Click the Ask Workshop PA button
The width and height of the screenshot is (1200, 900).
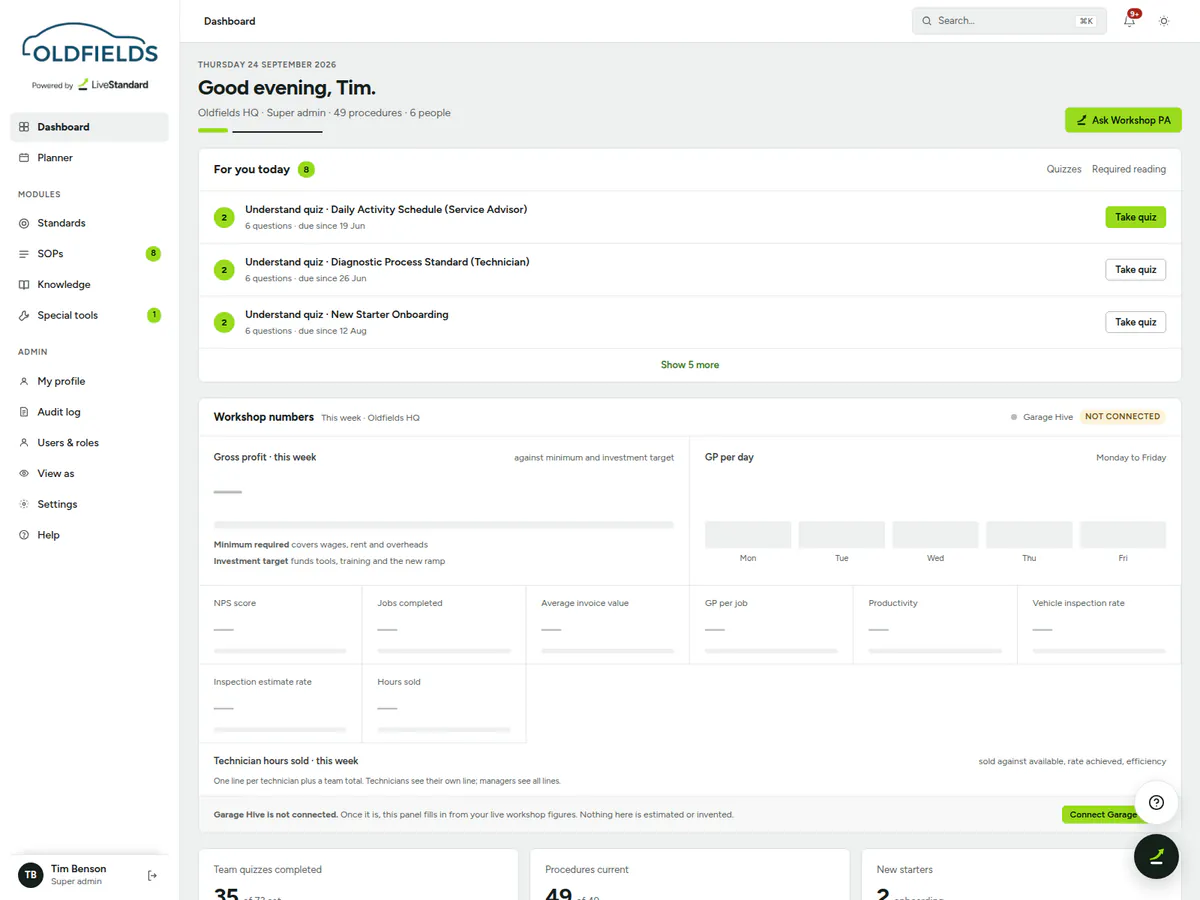1123,120
